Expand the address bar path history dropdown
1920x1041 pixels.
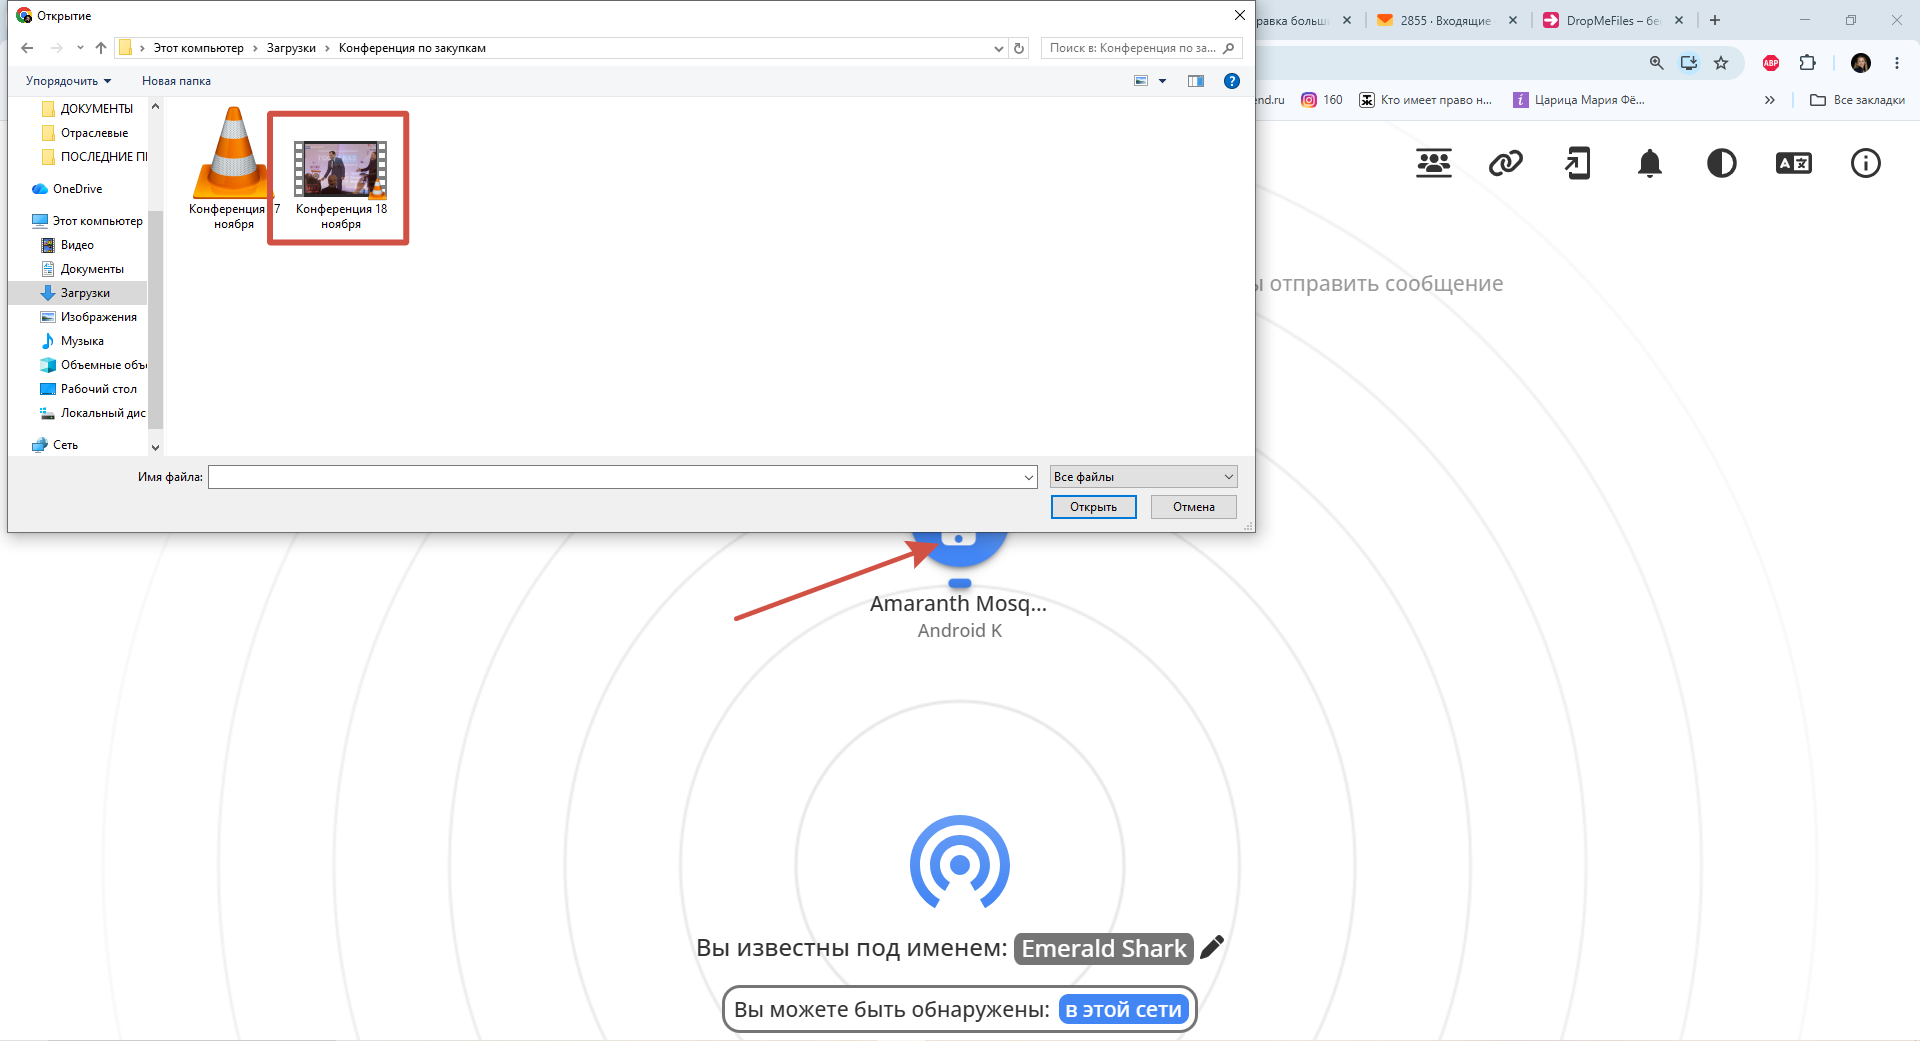tap(998, 48)
